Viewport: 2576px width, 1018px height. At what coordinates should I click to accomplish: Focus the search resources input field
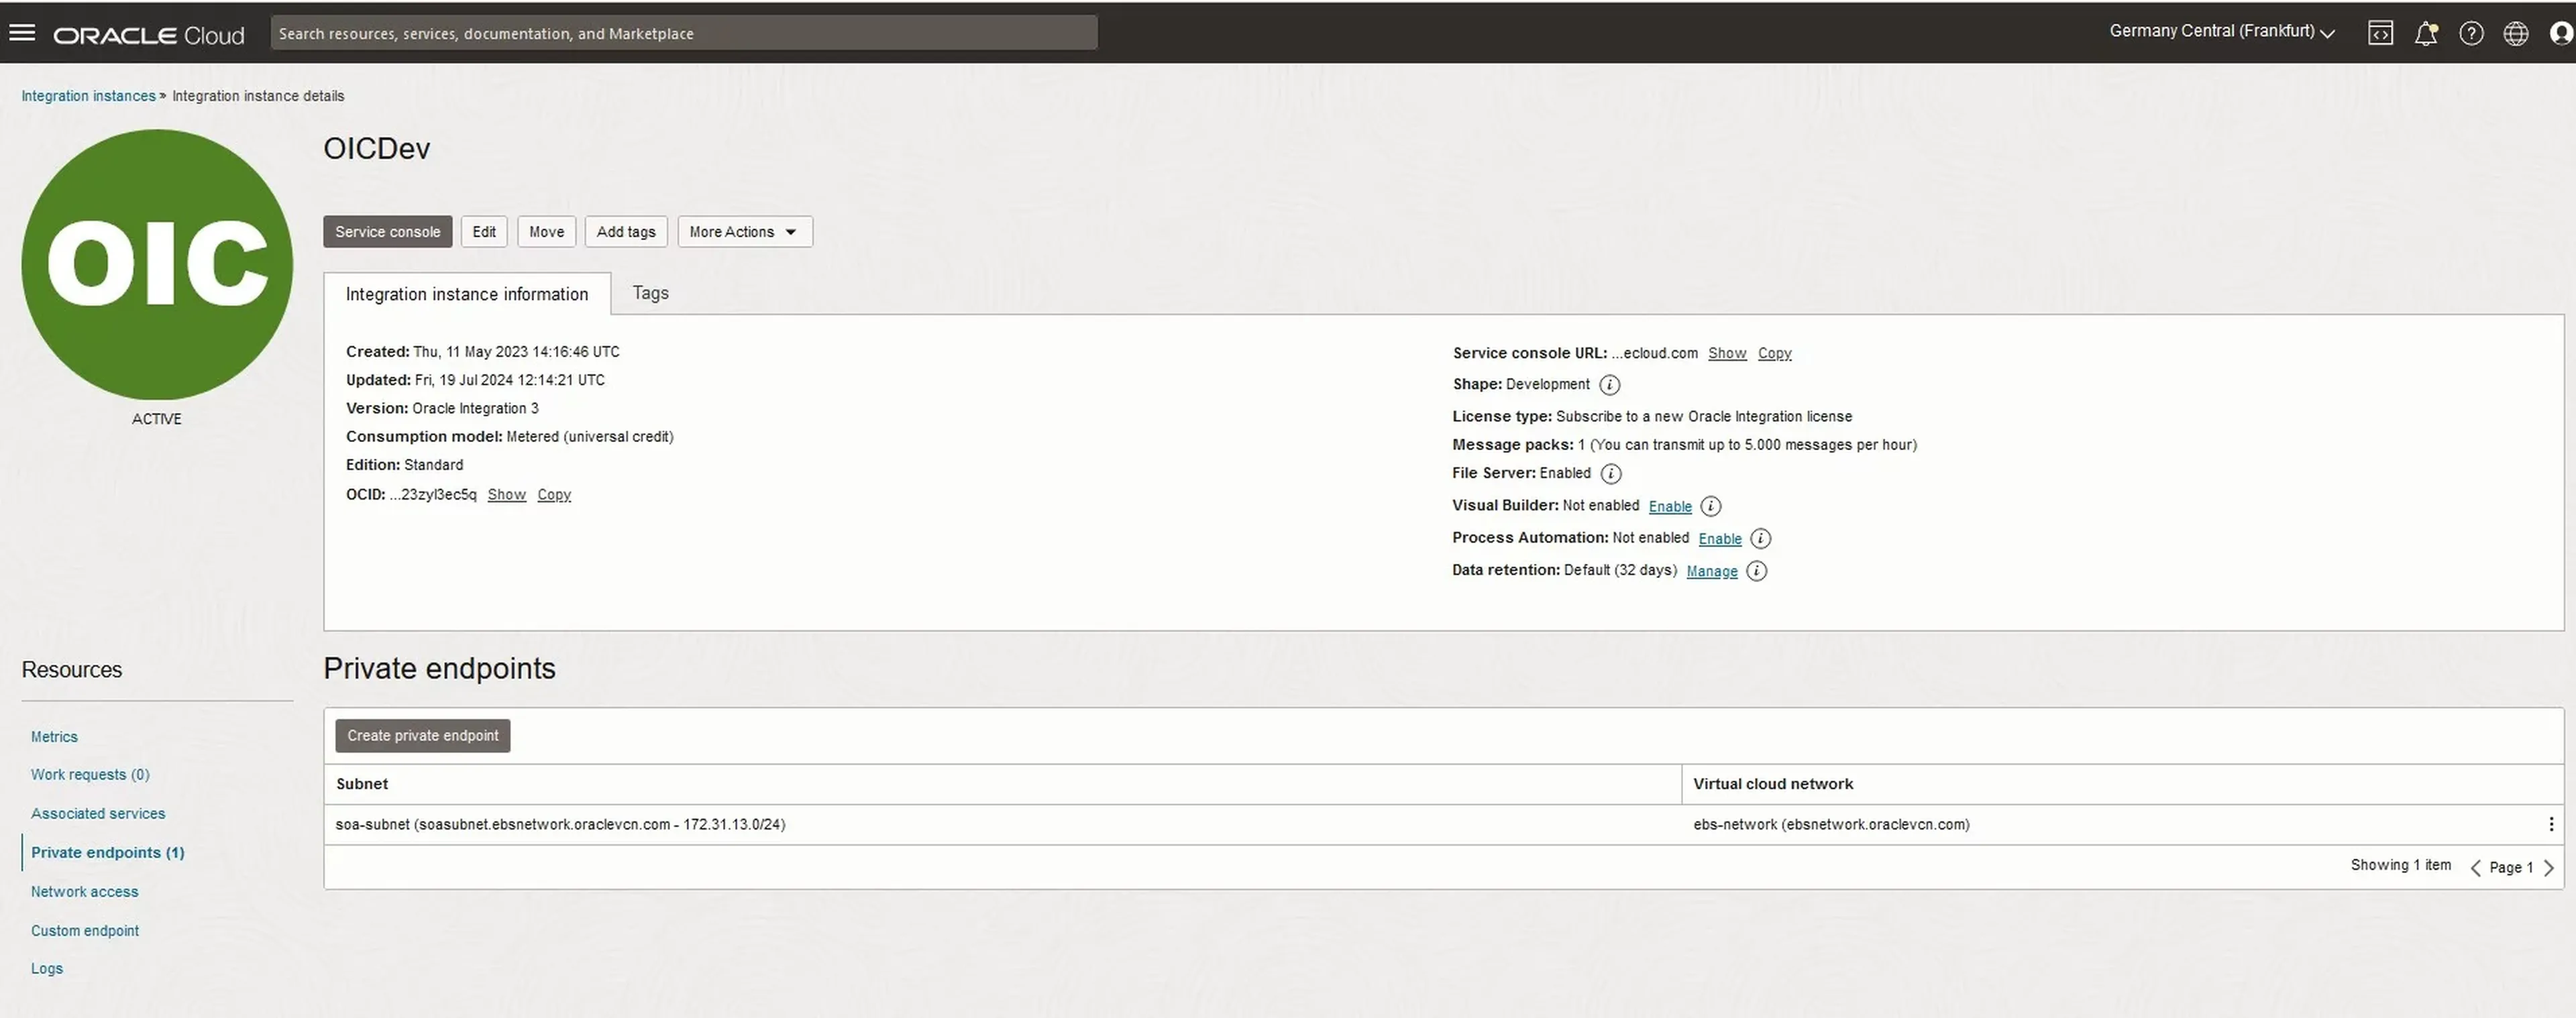click(684, 33)
